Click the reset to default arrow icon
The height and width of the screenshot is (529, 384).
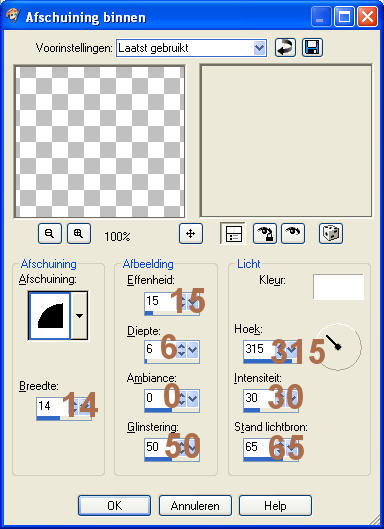pos(285,48)
